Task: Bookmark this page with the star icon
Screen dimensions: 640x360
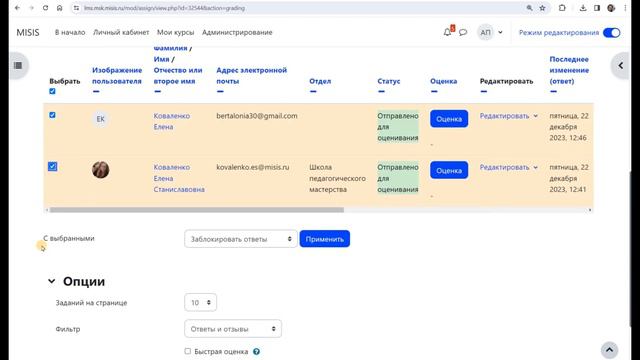Action: (x=542, y=8)
